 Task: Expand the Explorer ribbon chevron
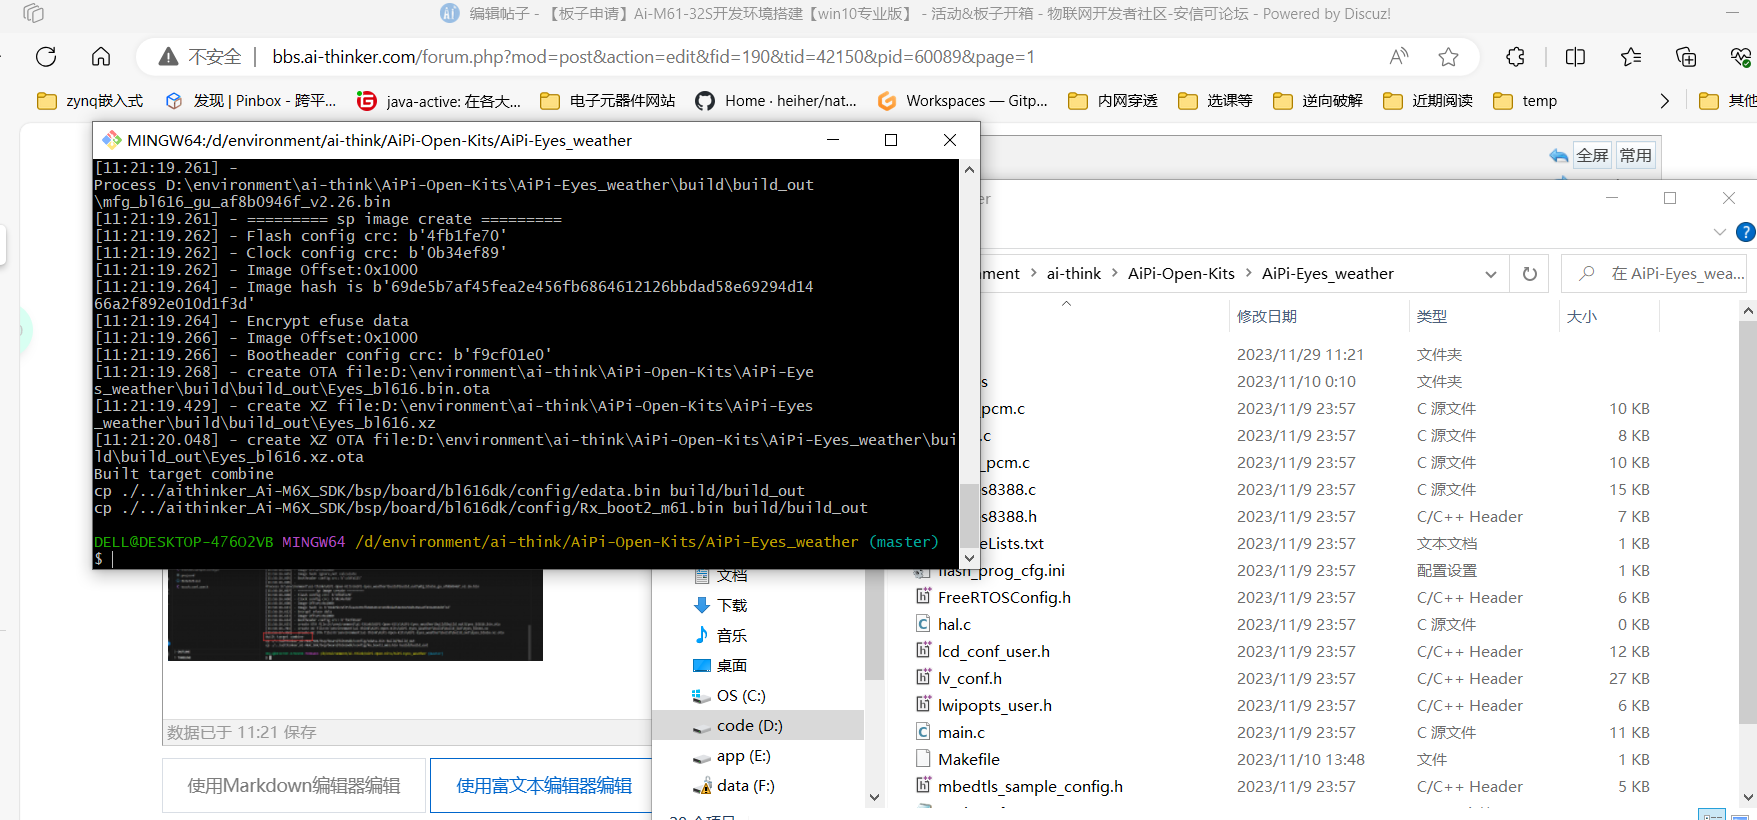point(1719,232)
